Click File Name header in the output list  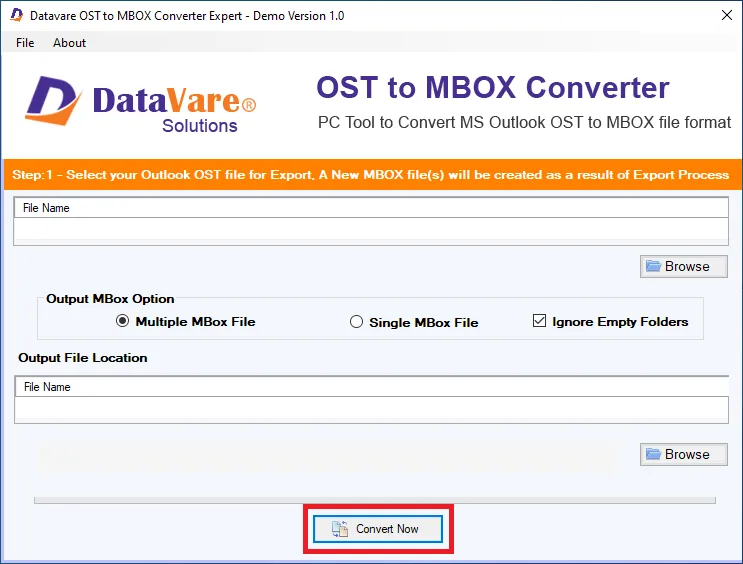point(47,387)
